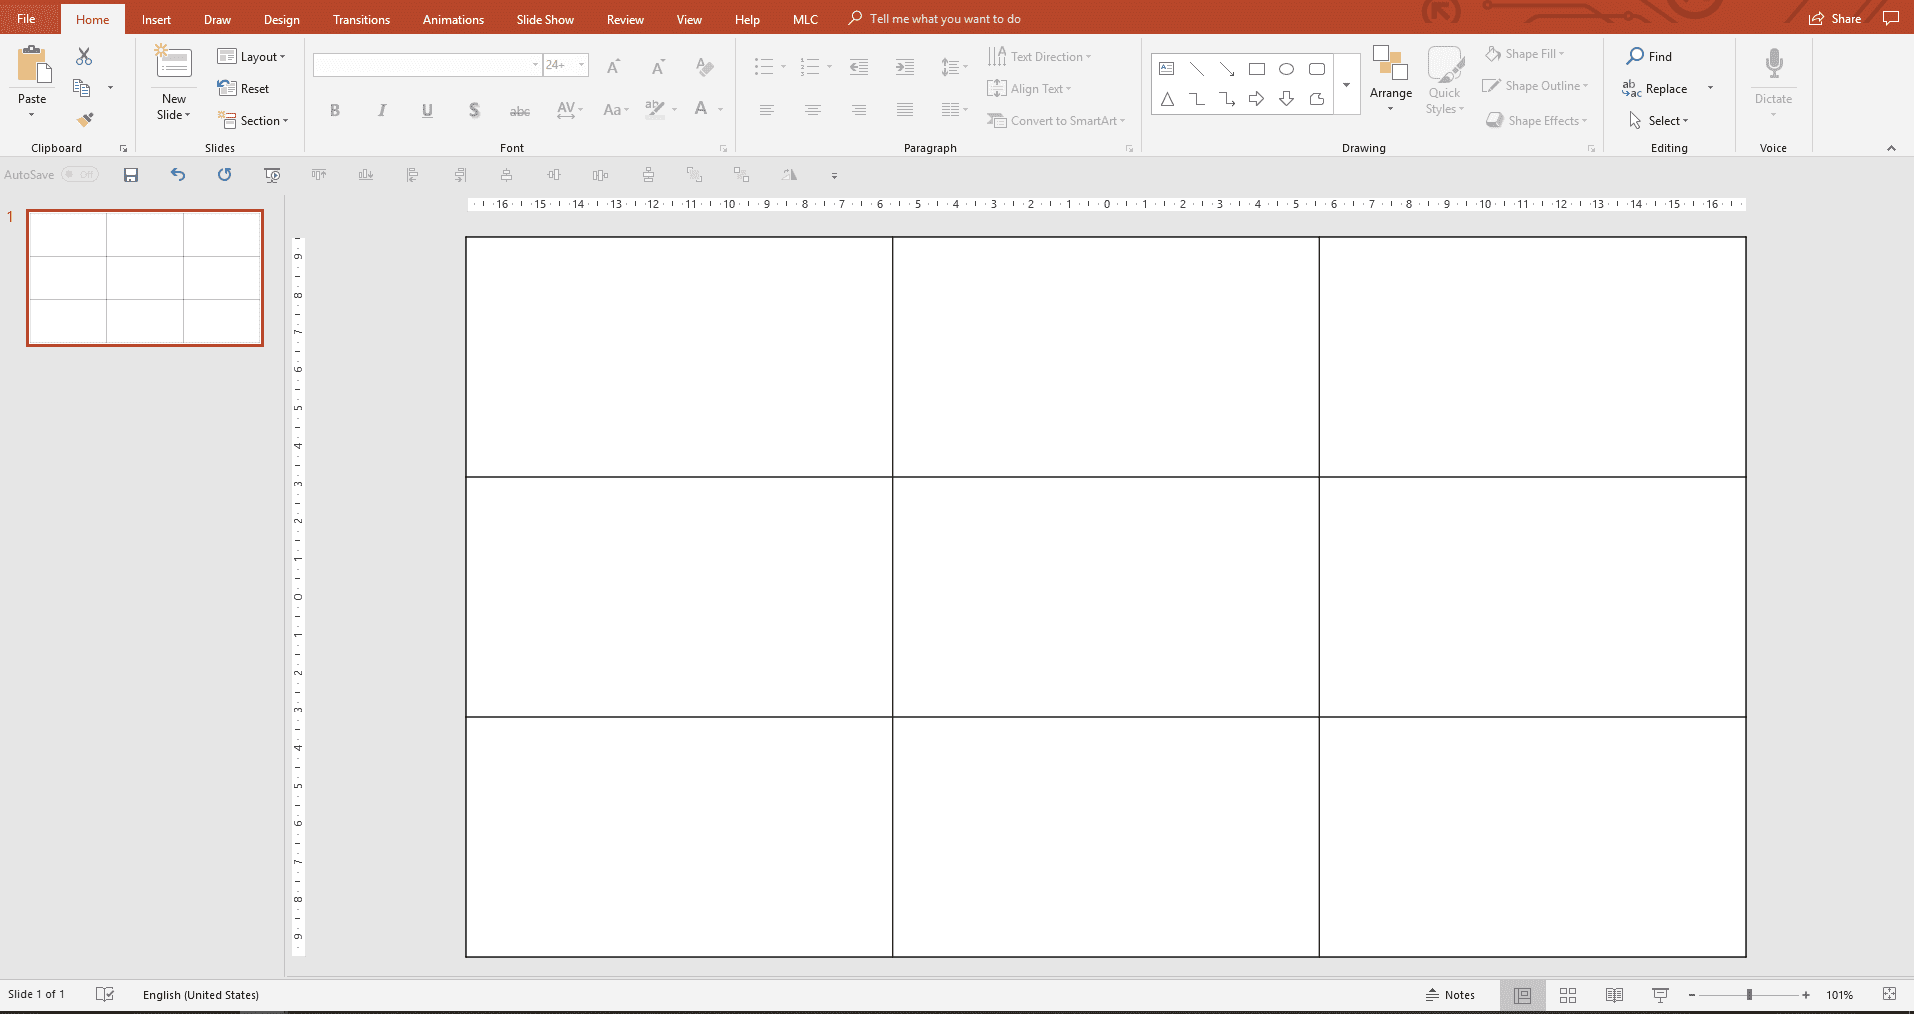Save the presentation via Quick Access toolbar

tap(130, 174)
